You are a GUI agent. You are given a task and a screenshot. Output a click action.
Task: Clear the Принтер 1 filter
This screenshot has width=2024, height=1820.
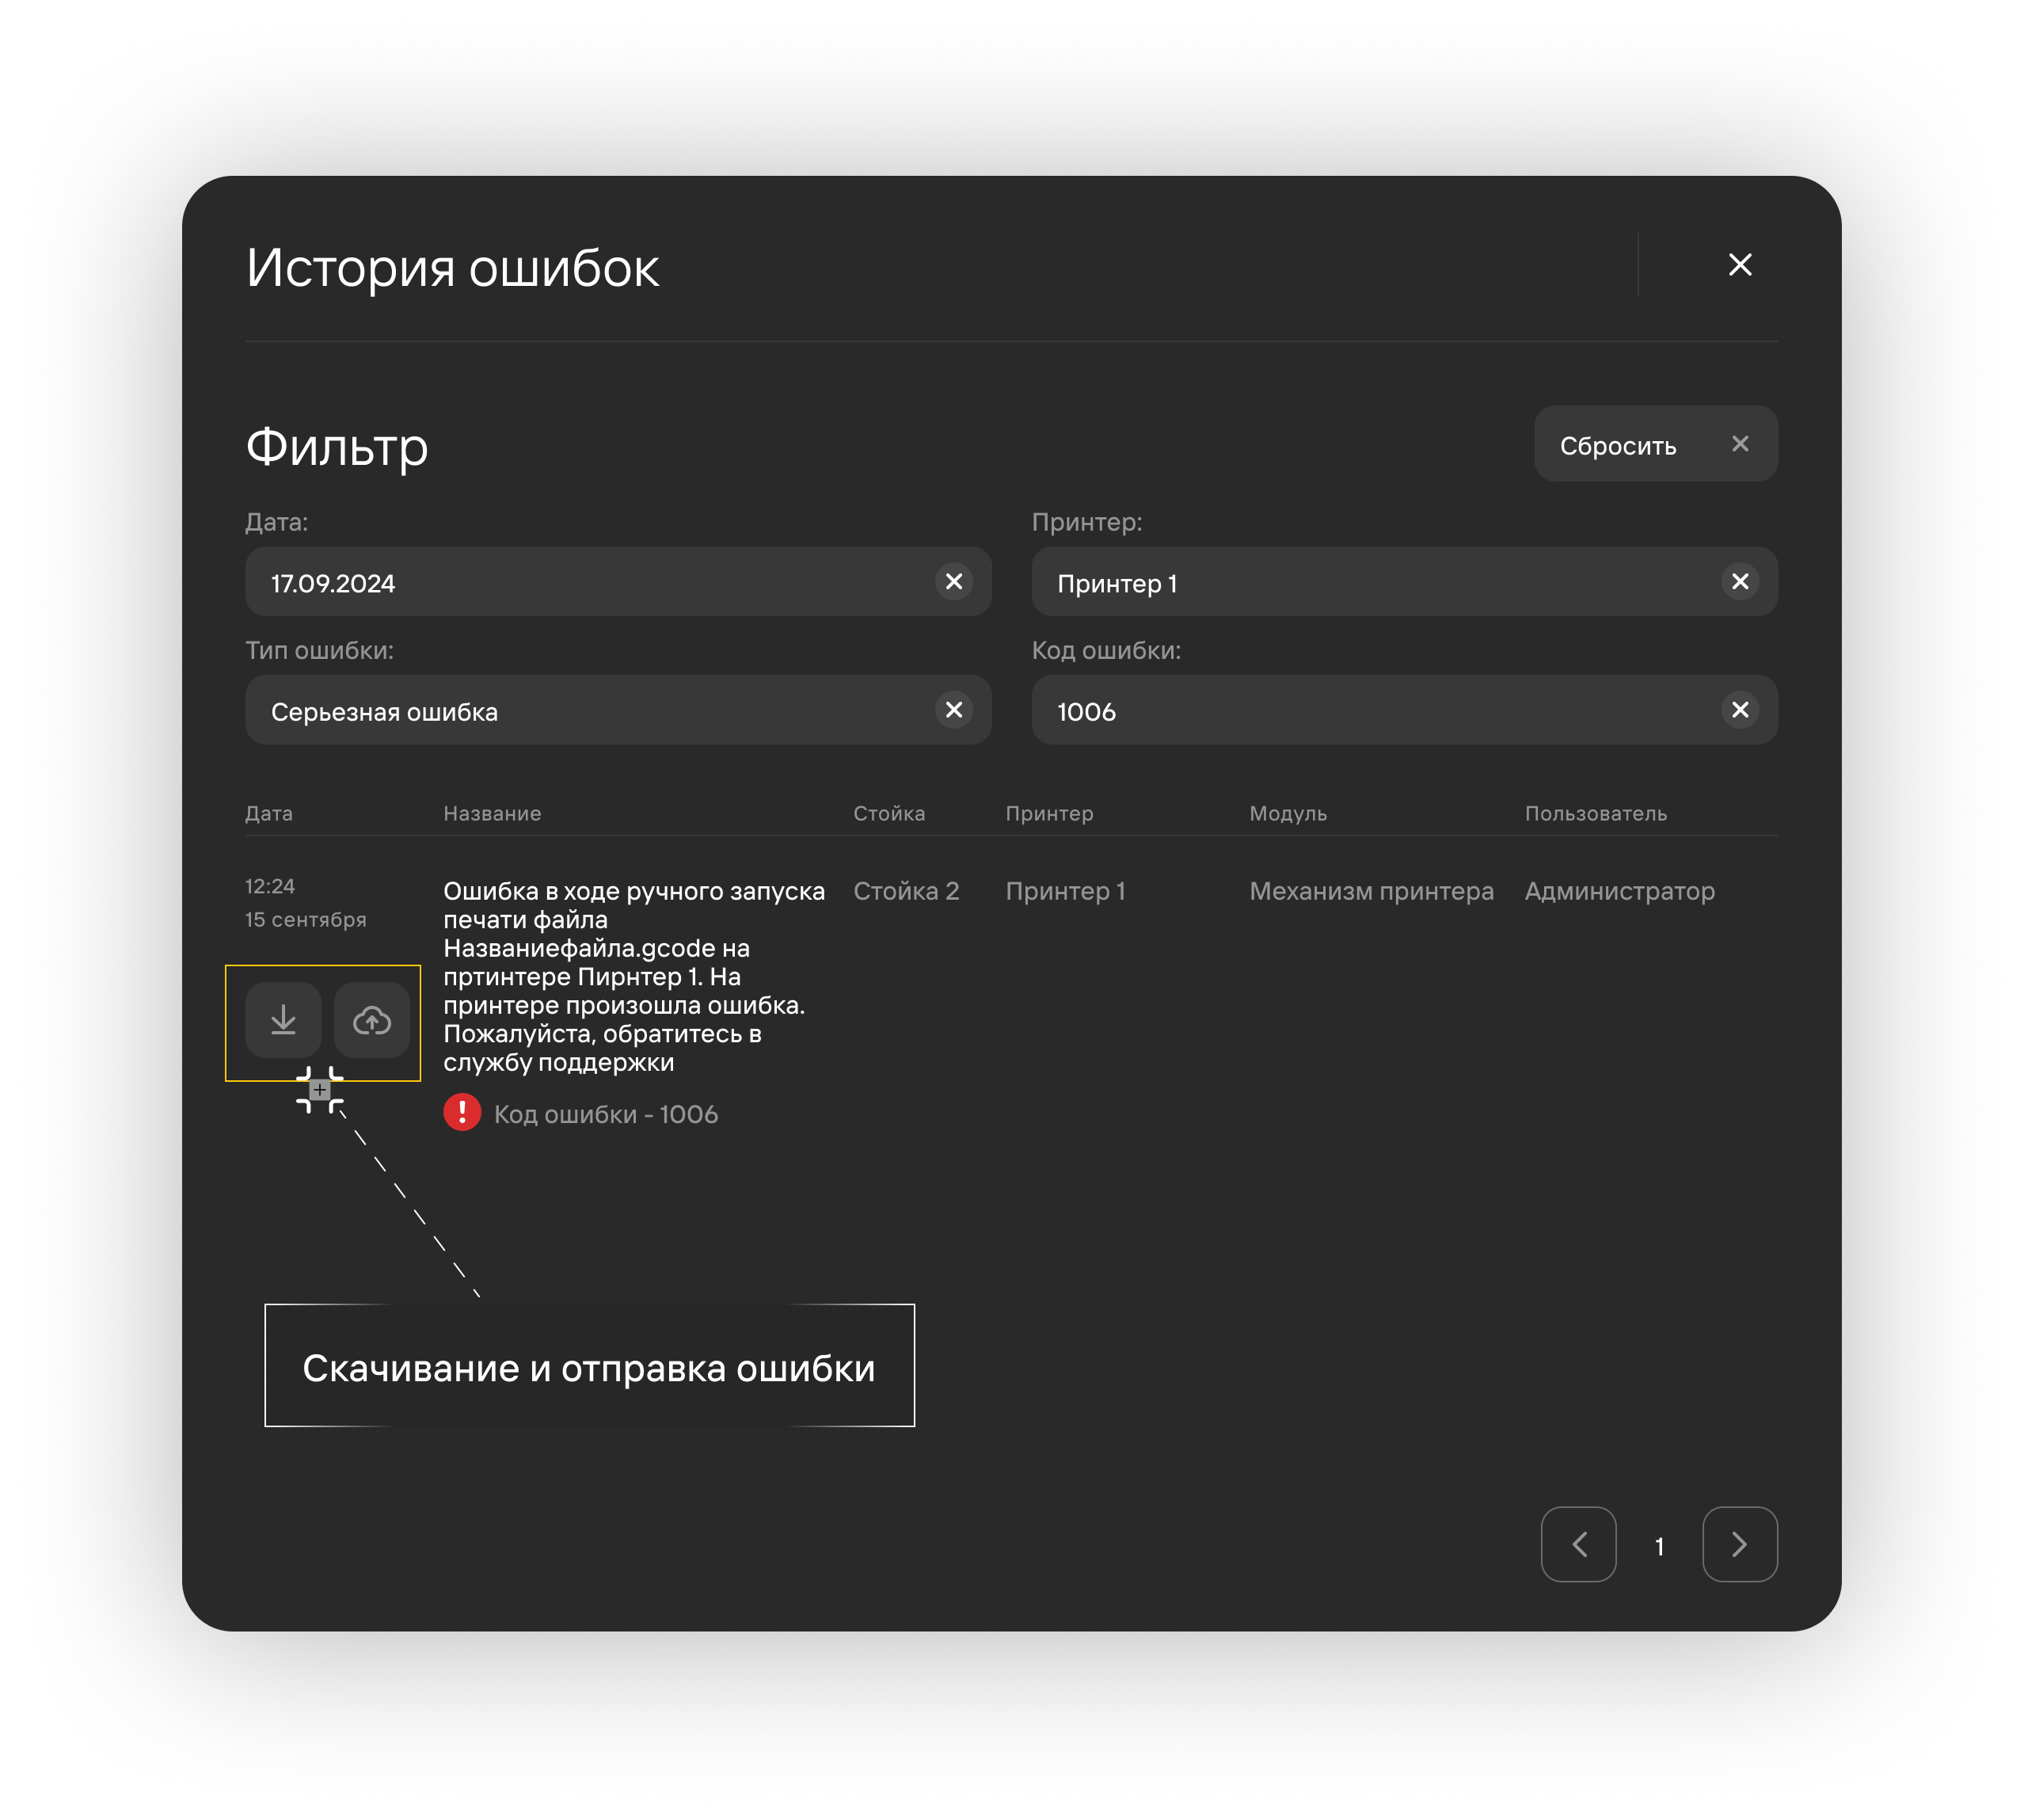tap(1740, 581)
